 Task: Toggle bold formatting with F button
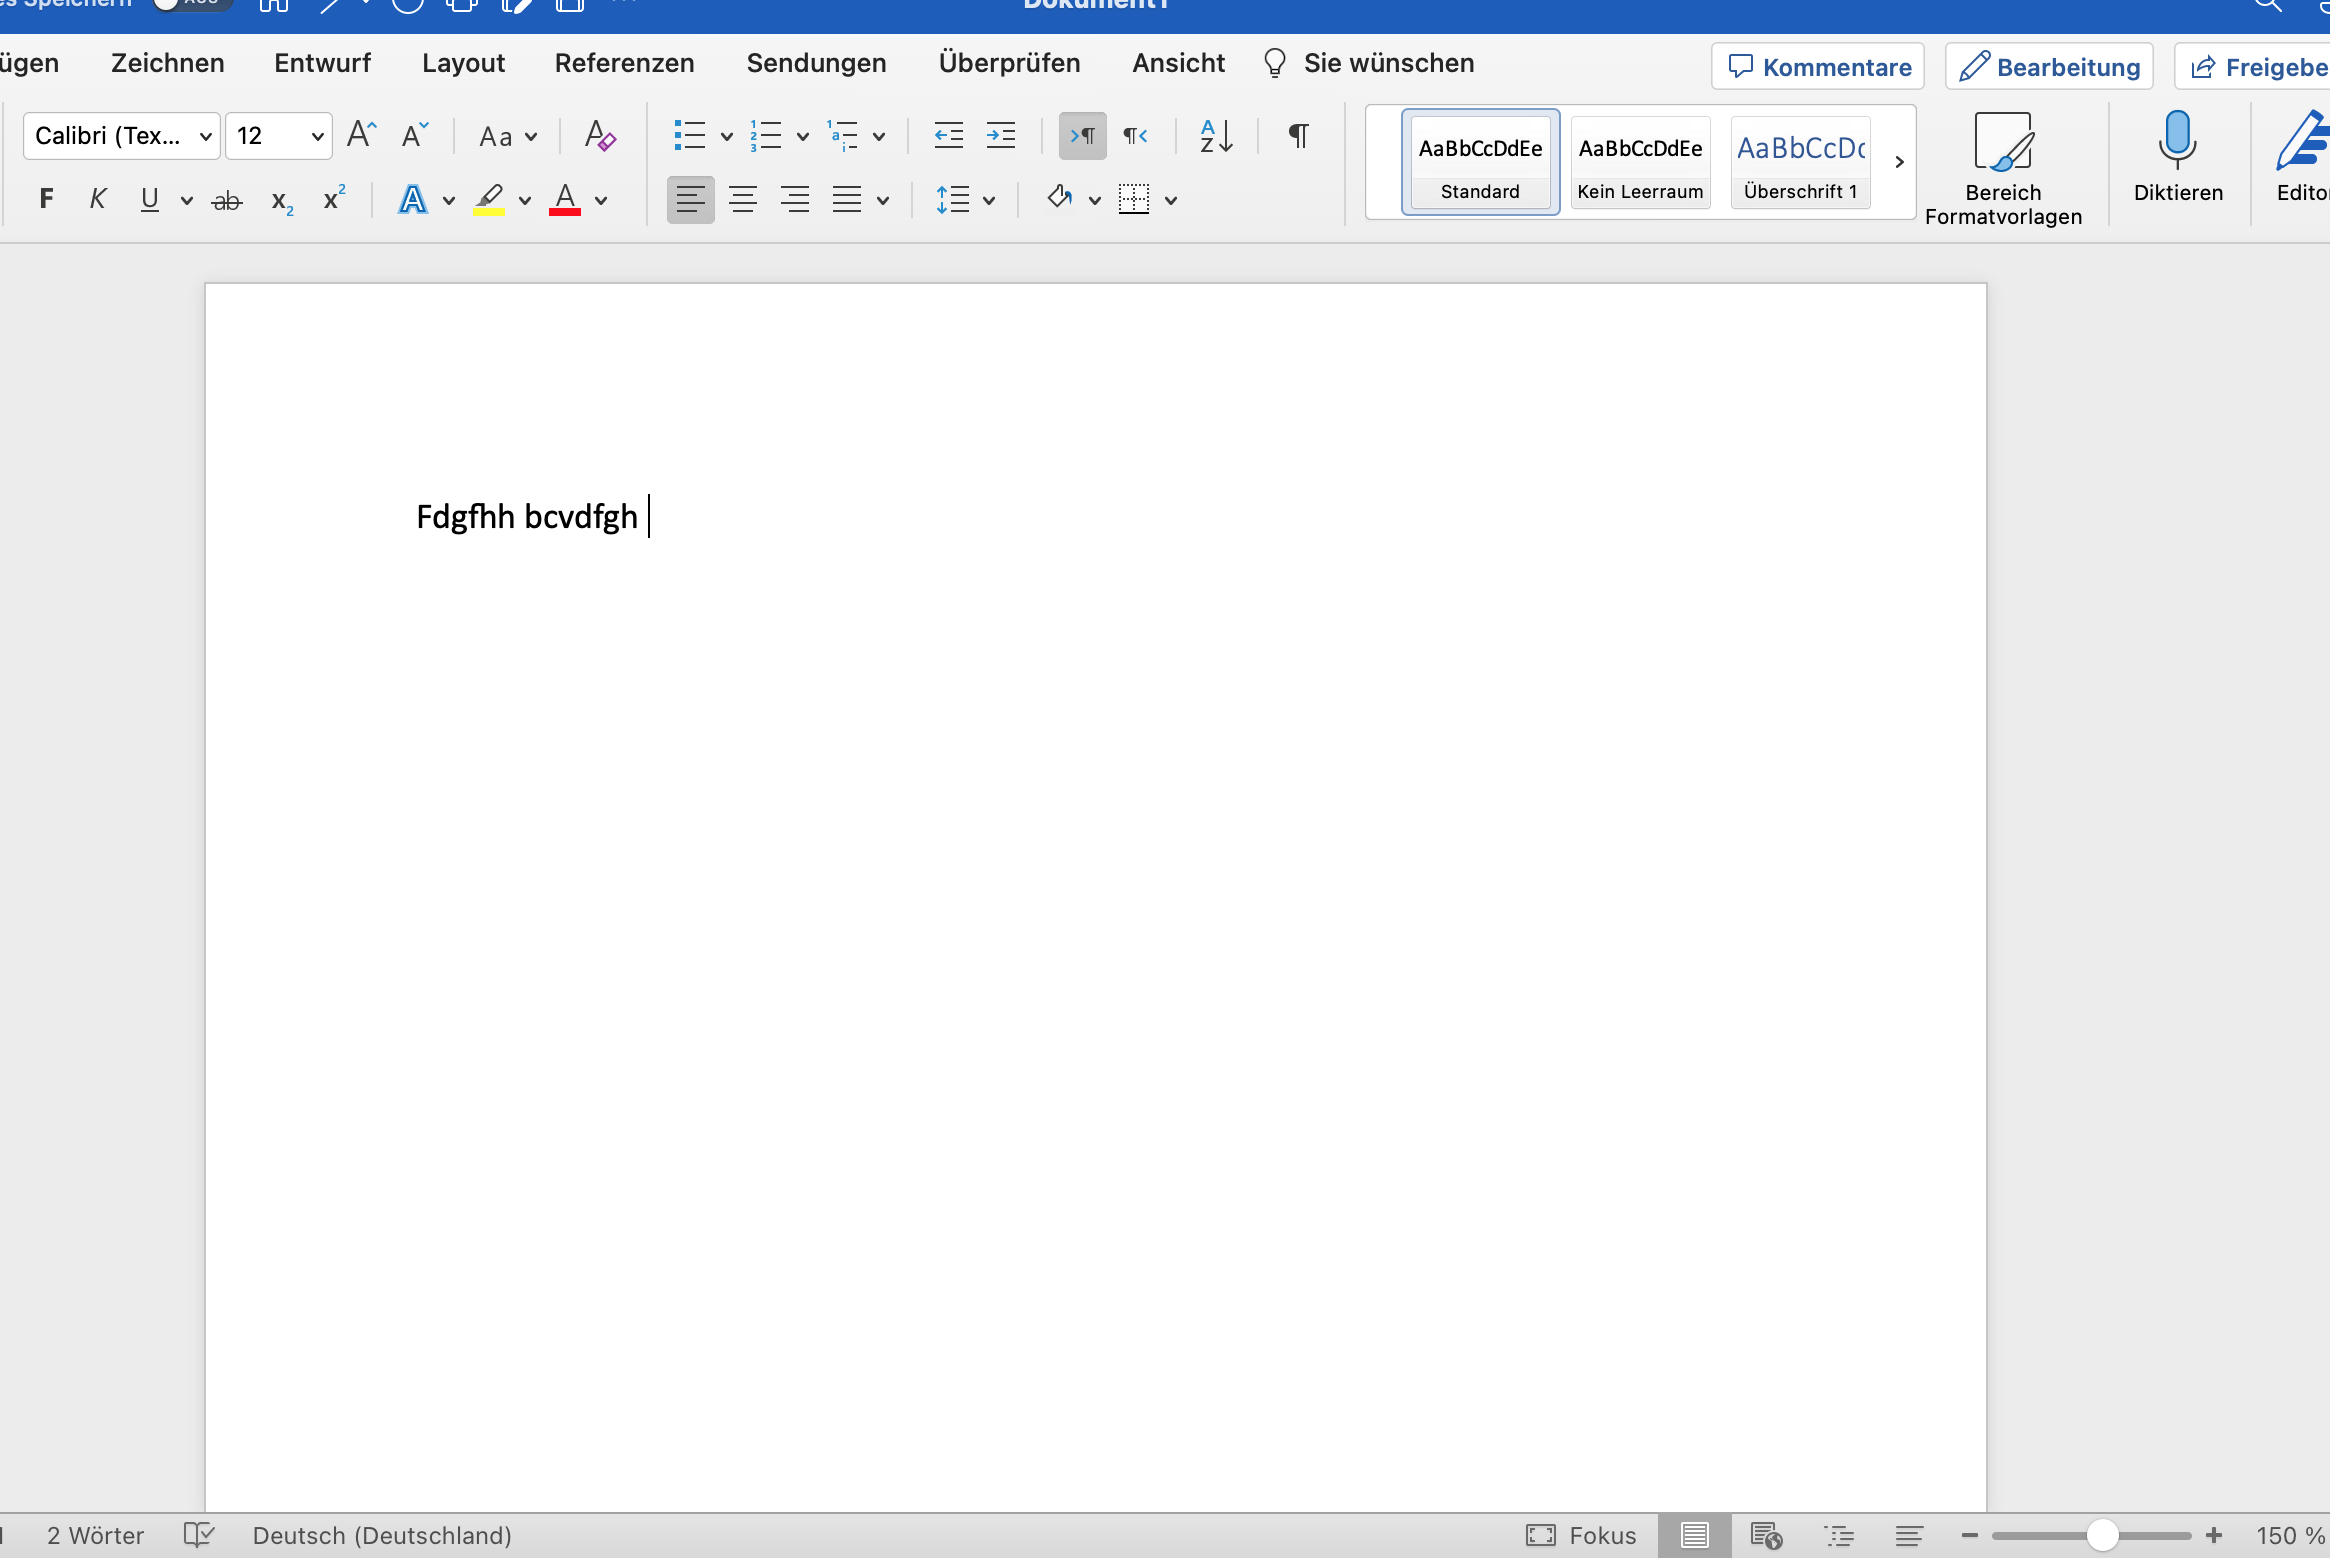[x=46, y=199]
